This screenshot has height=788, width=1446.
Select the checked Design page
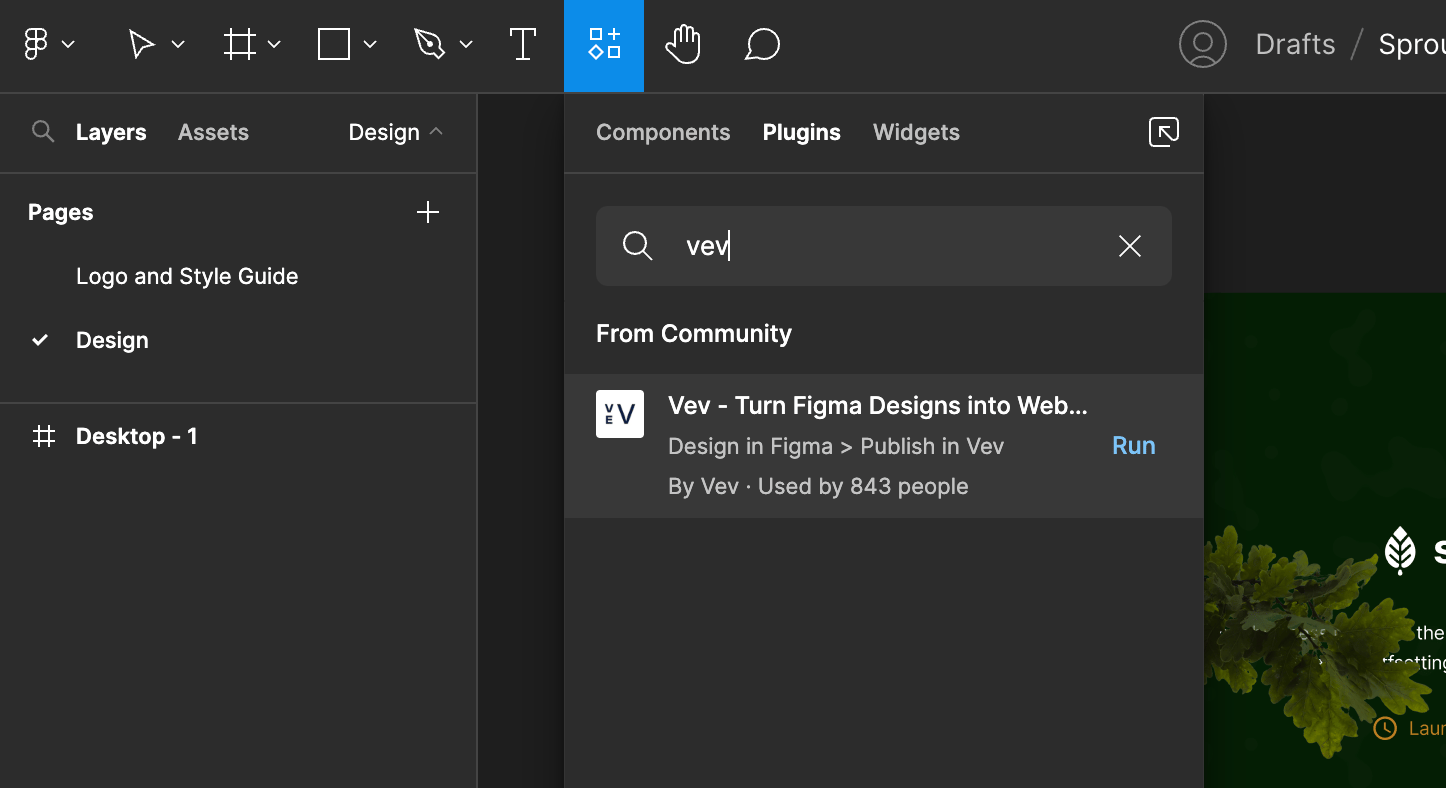(x=112, y=340)
